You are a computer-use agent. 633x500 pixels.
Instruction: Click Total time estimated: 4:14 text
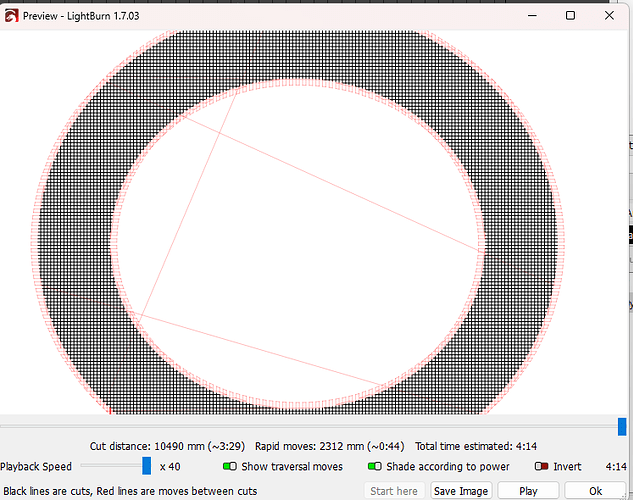pyautogui.click(x=476, y=446)
